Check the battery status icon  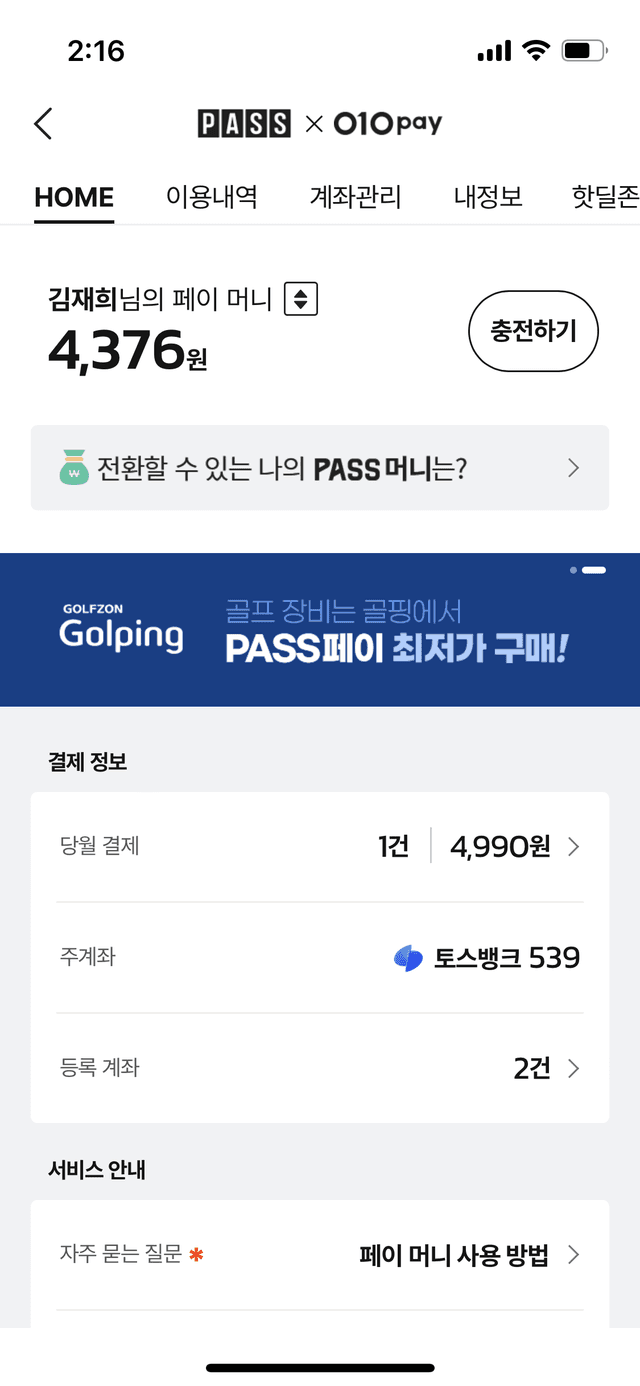pos(585,50)
